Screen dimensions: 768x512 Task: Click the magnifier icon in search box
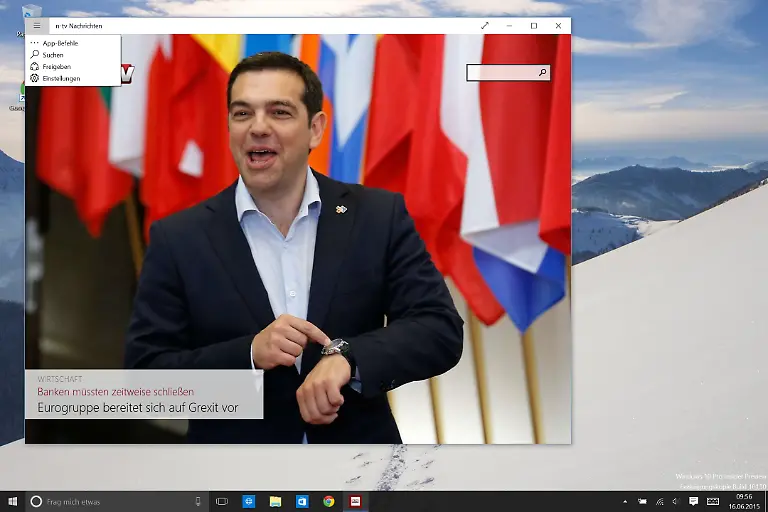point(542,73)
